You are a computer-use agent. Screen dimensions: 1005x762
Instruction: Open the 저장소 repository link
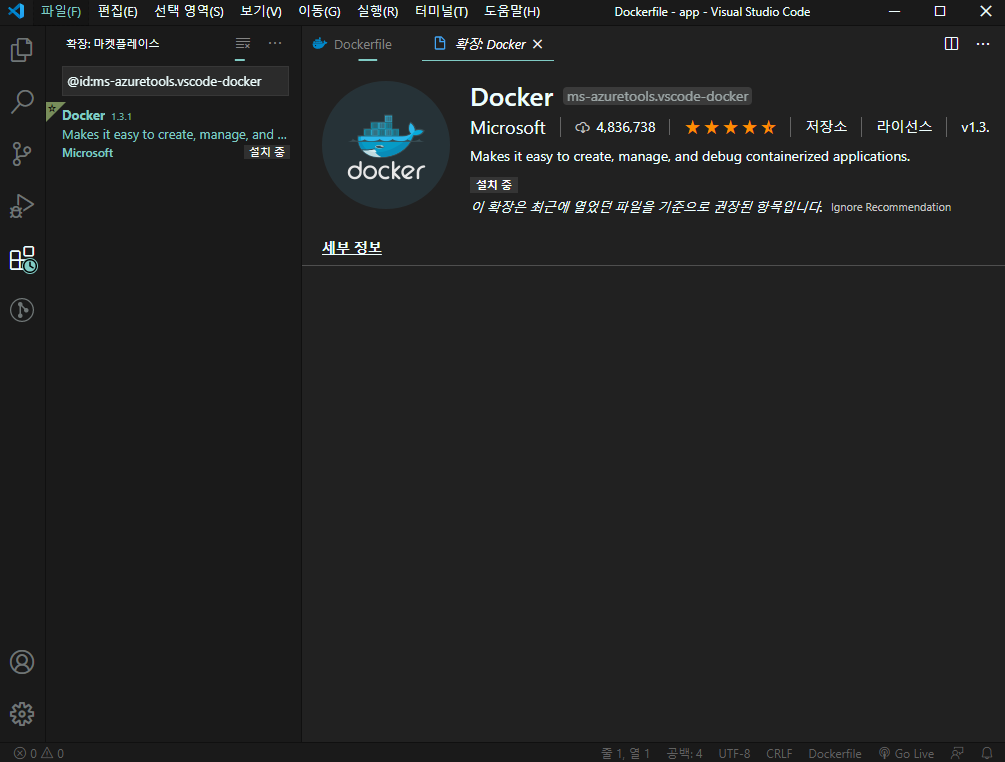[826, 127]
